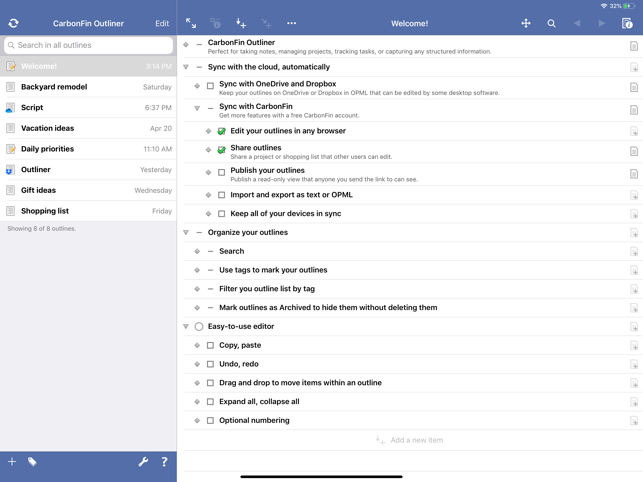Click the move arrows icon in toolbar
The height and width of the screenshot is (482, 643).
(526, 23)
